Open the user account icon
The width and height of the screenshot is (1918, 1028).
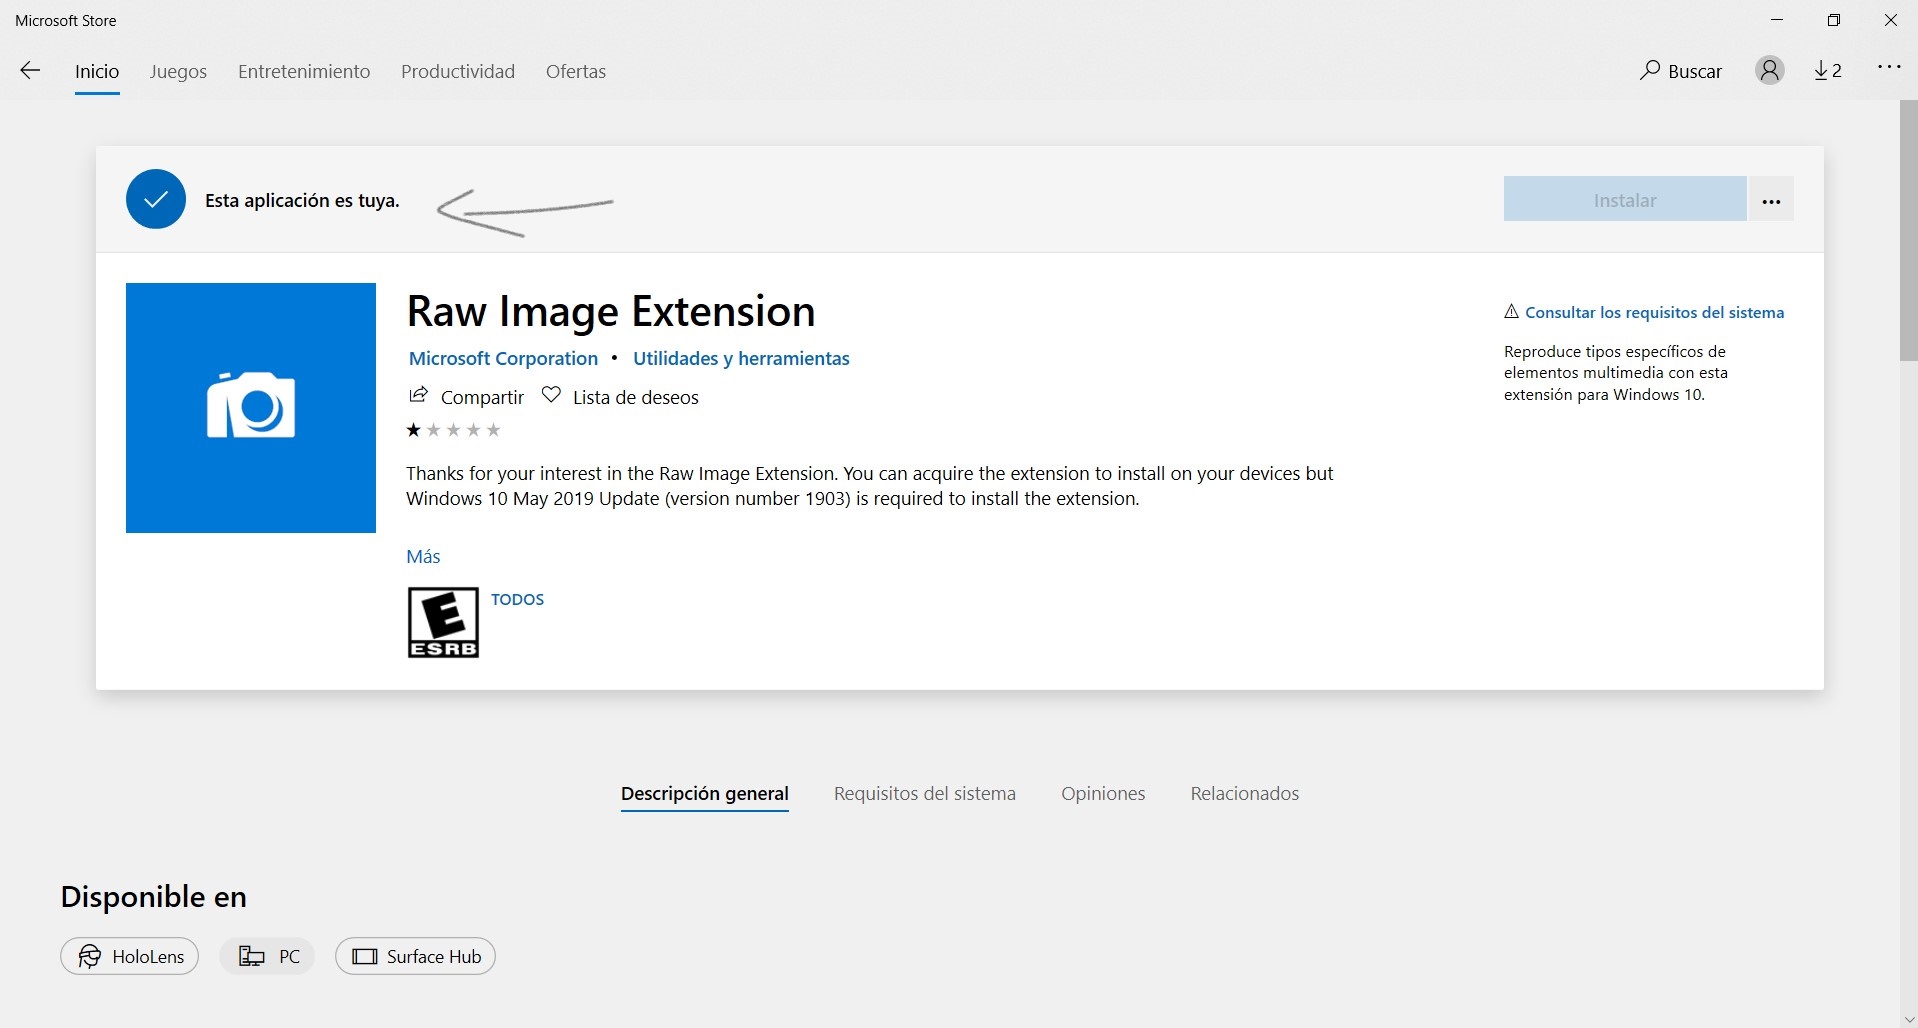pyautogui.click(x=1769, y=71)
